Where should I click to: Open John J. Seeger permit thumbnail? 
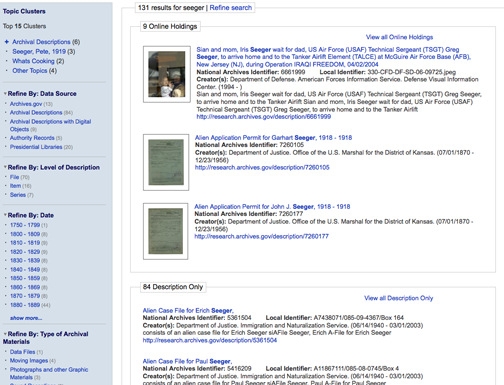point(166,231)
